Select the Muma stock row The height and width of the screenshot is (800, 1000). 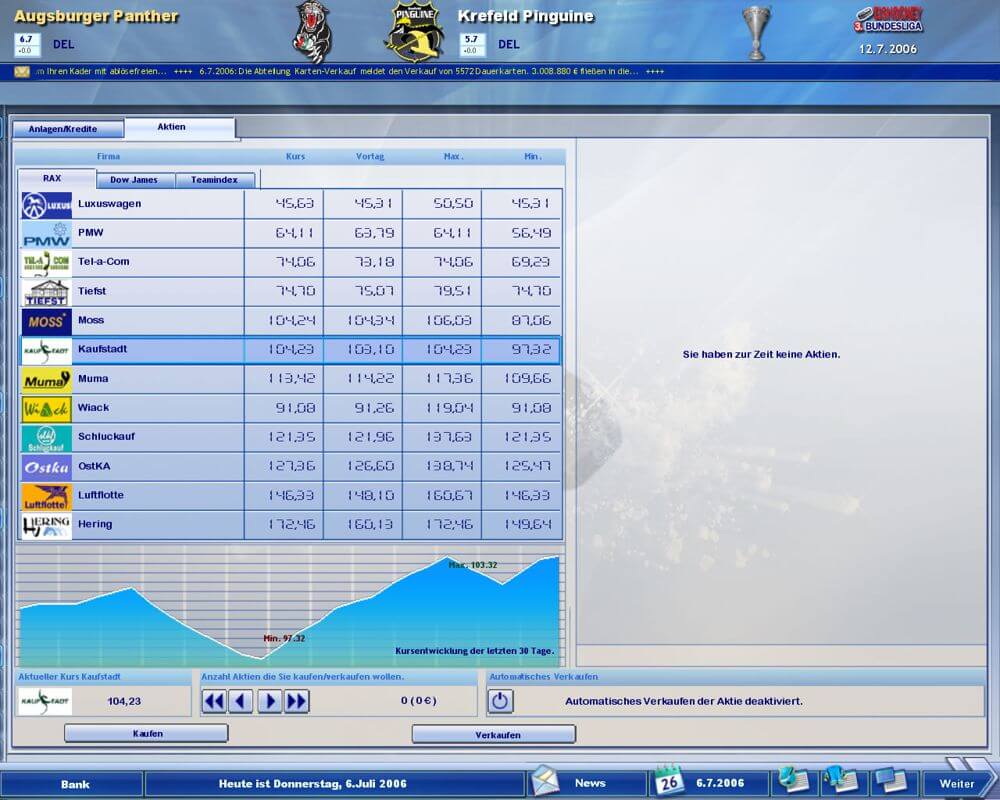coord(291,380)
